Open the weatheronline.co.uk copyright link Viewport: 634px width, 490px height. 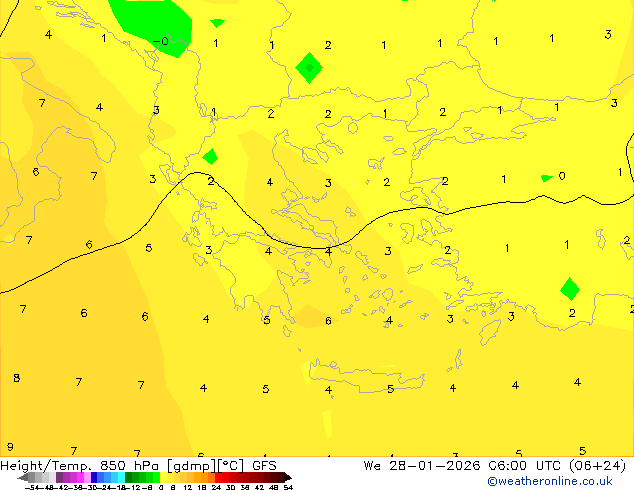pos(550,481)
